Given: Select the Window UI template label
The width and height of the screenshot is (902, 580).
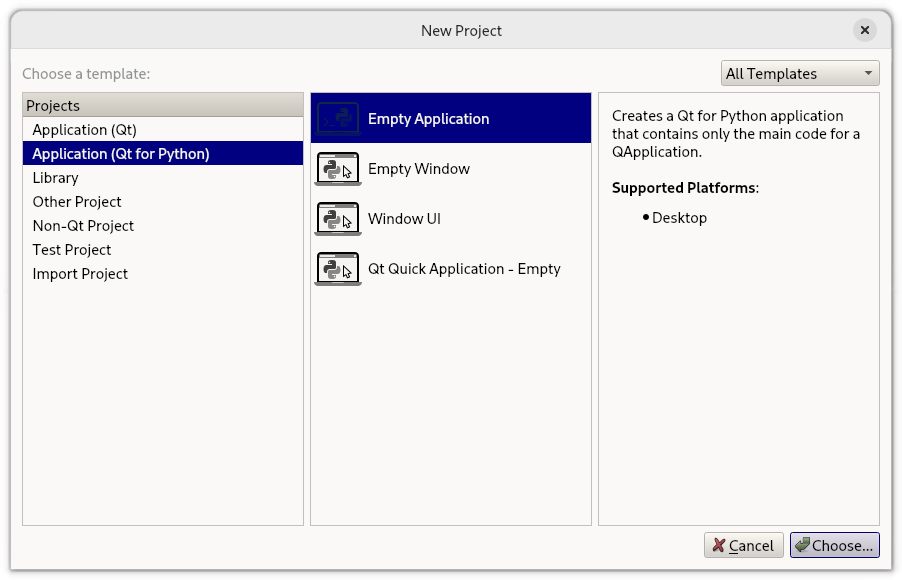Looking at the screenshot, I should pos(404,219).
